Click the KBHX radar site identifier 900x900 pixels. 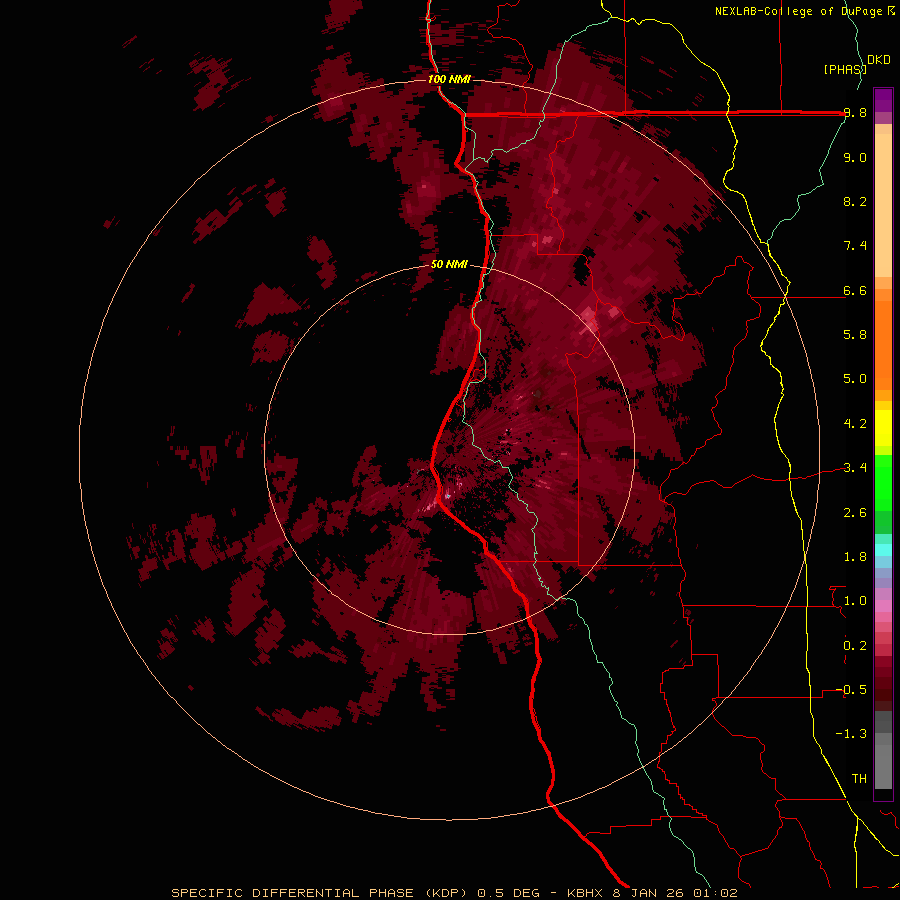(x=587, y=893)
